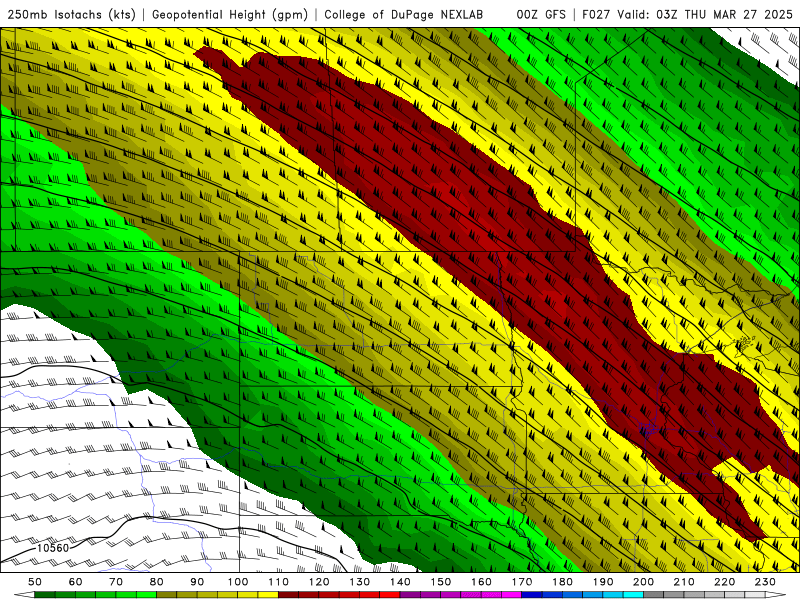Click the 220 value on the color scale

(x=724, y=582)
